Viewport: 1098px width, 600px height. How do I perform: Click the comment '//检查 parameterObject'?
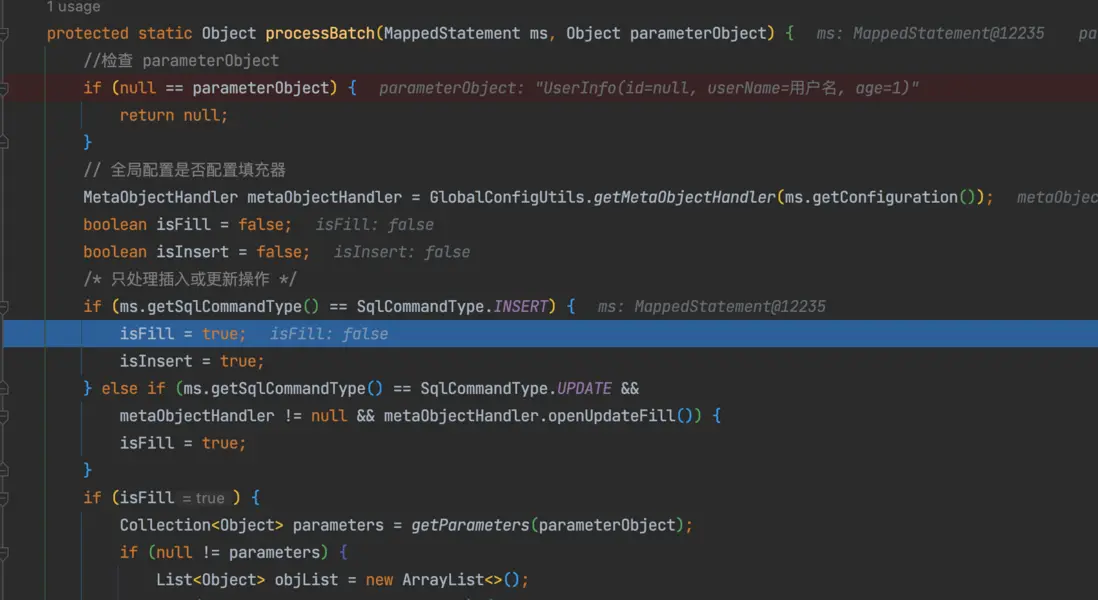point(181,61)
